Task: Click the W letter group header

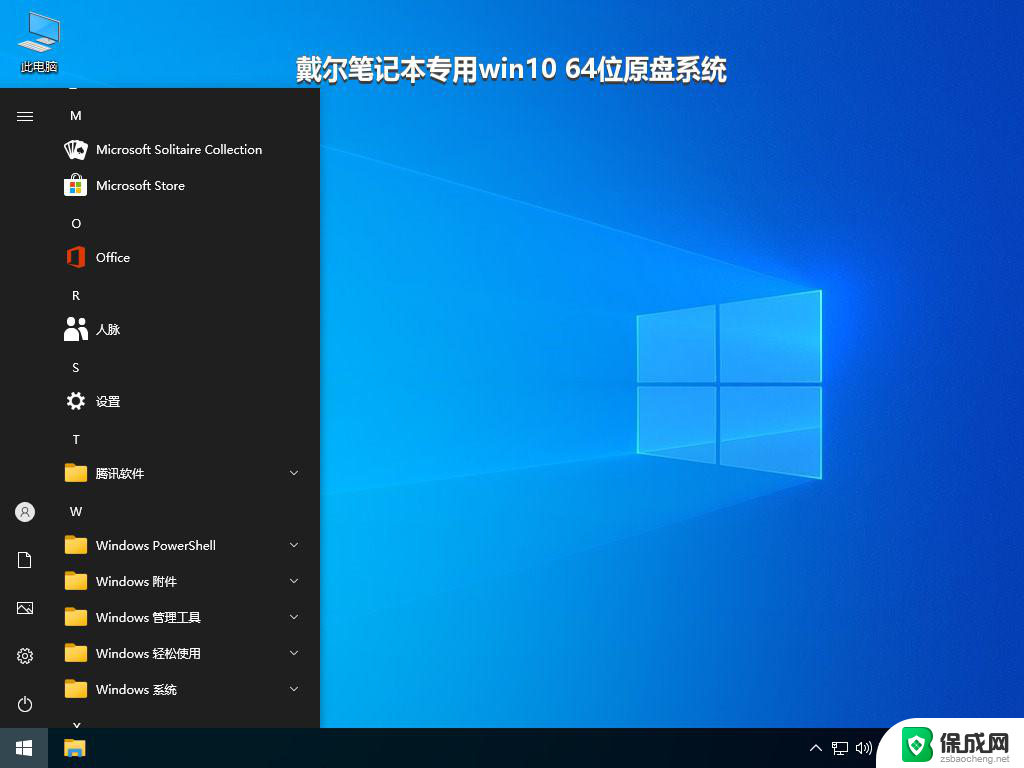Action: [x=76, y=511]
